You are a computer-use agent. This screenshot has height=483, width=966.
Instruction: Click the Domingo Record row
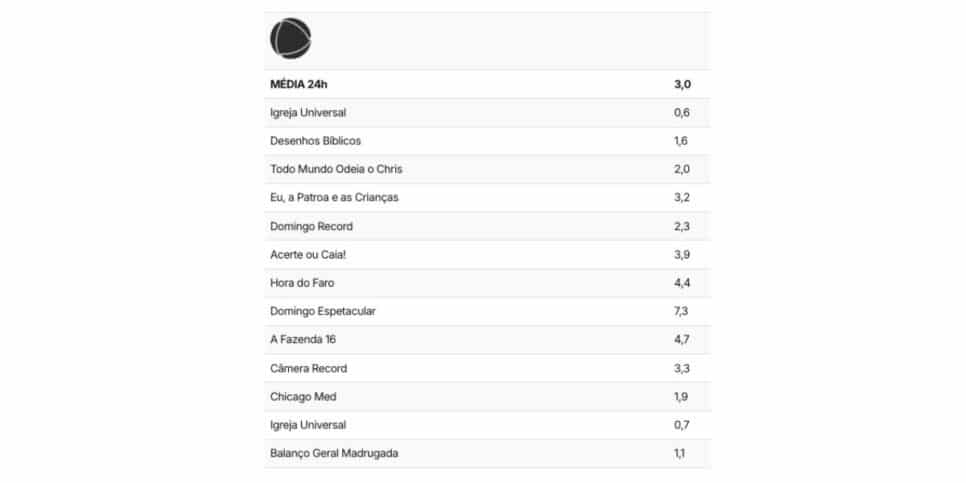(487, 227)
